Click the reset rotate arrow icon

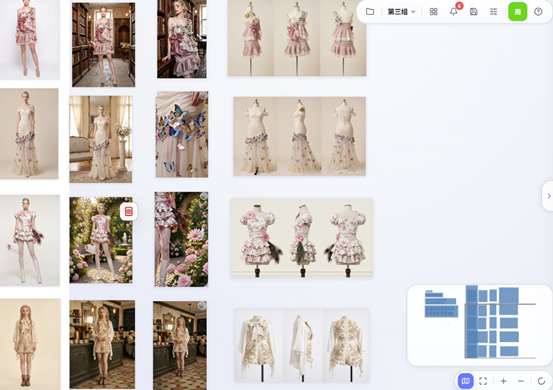pyautogui.click(x=541, y=381)
